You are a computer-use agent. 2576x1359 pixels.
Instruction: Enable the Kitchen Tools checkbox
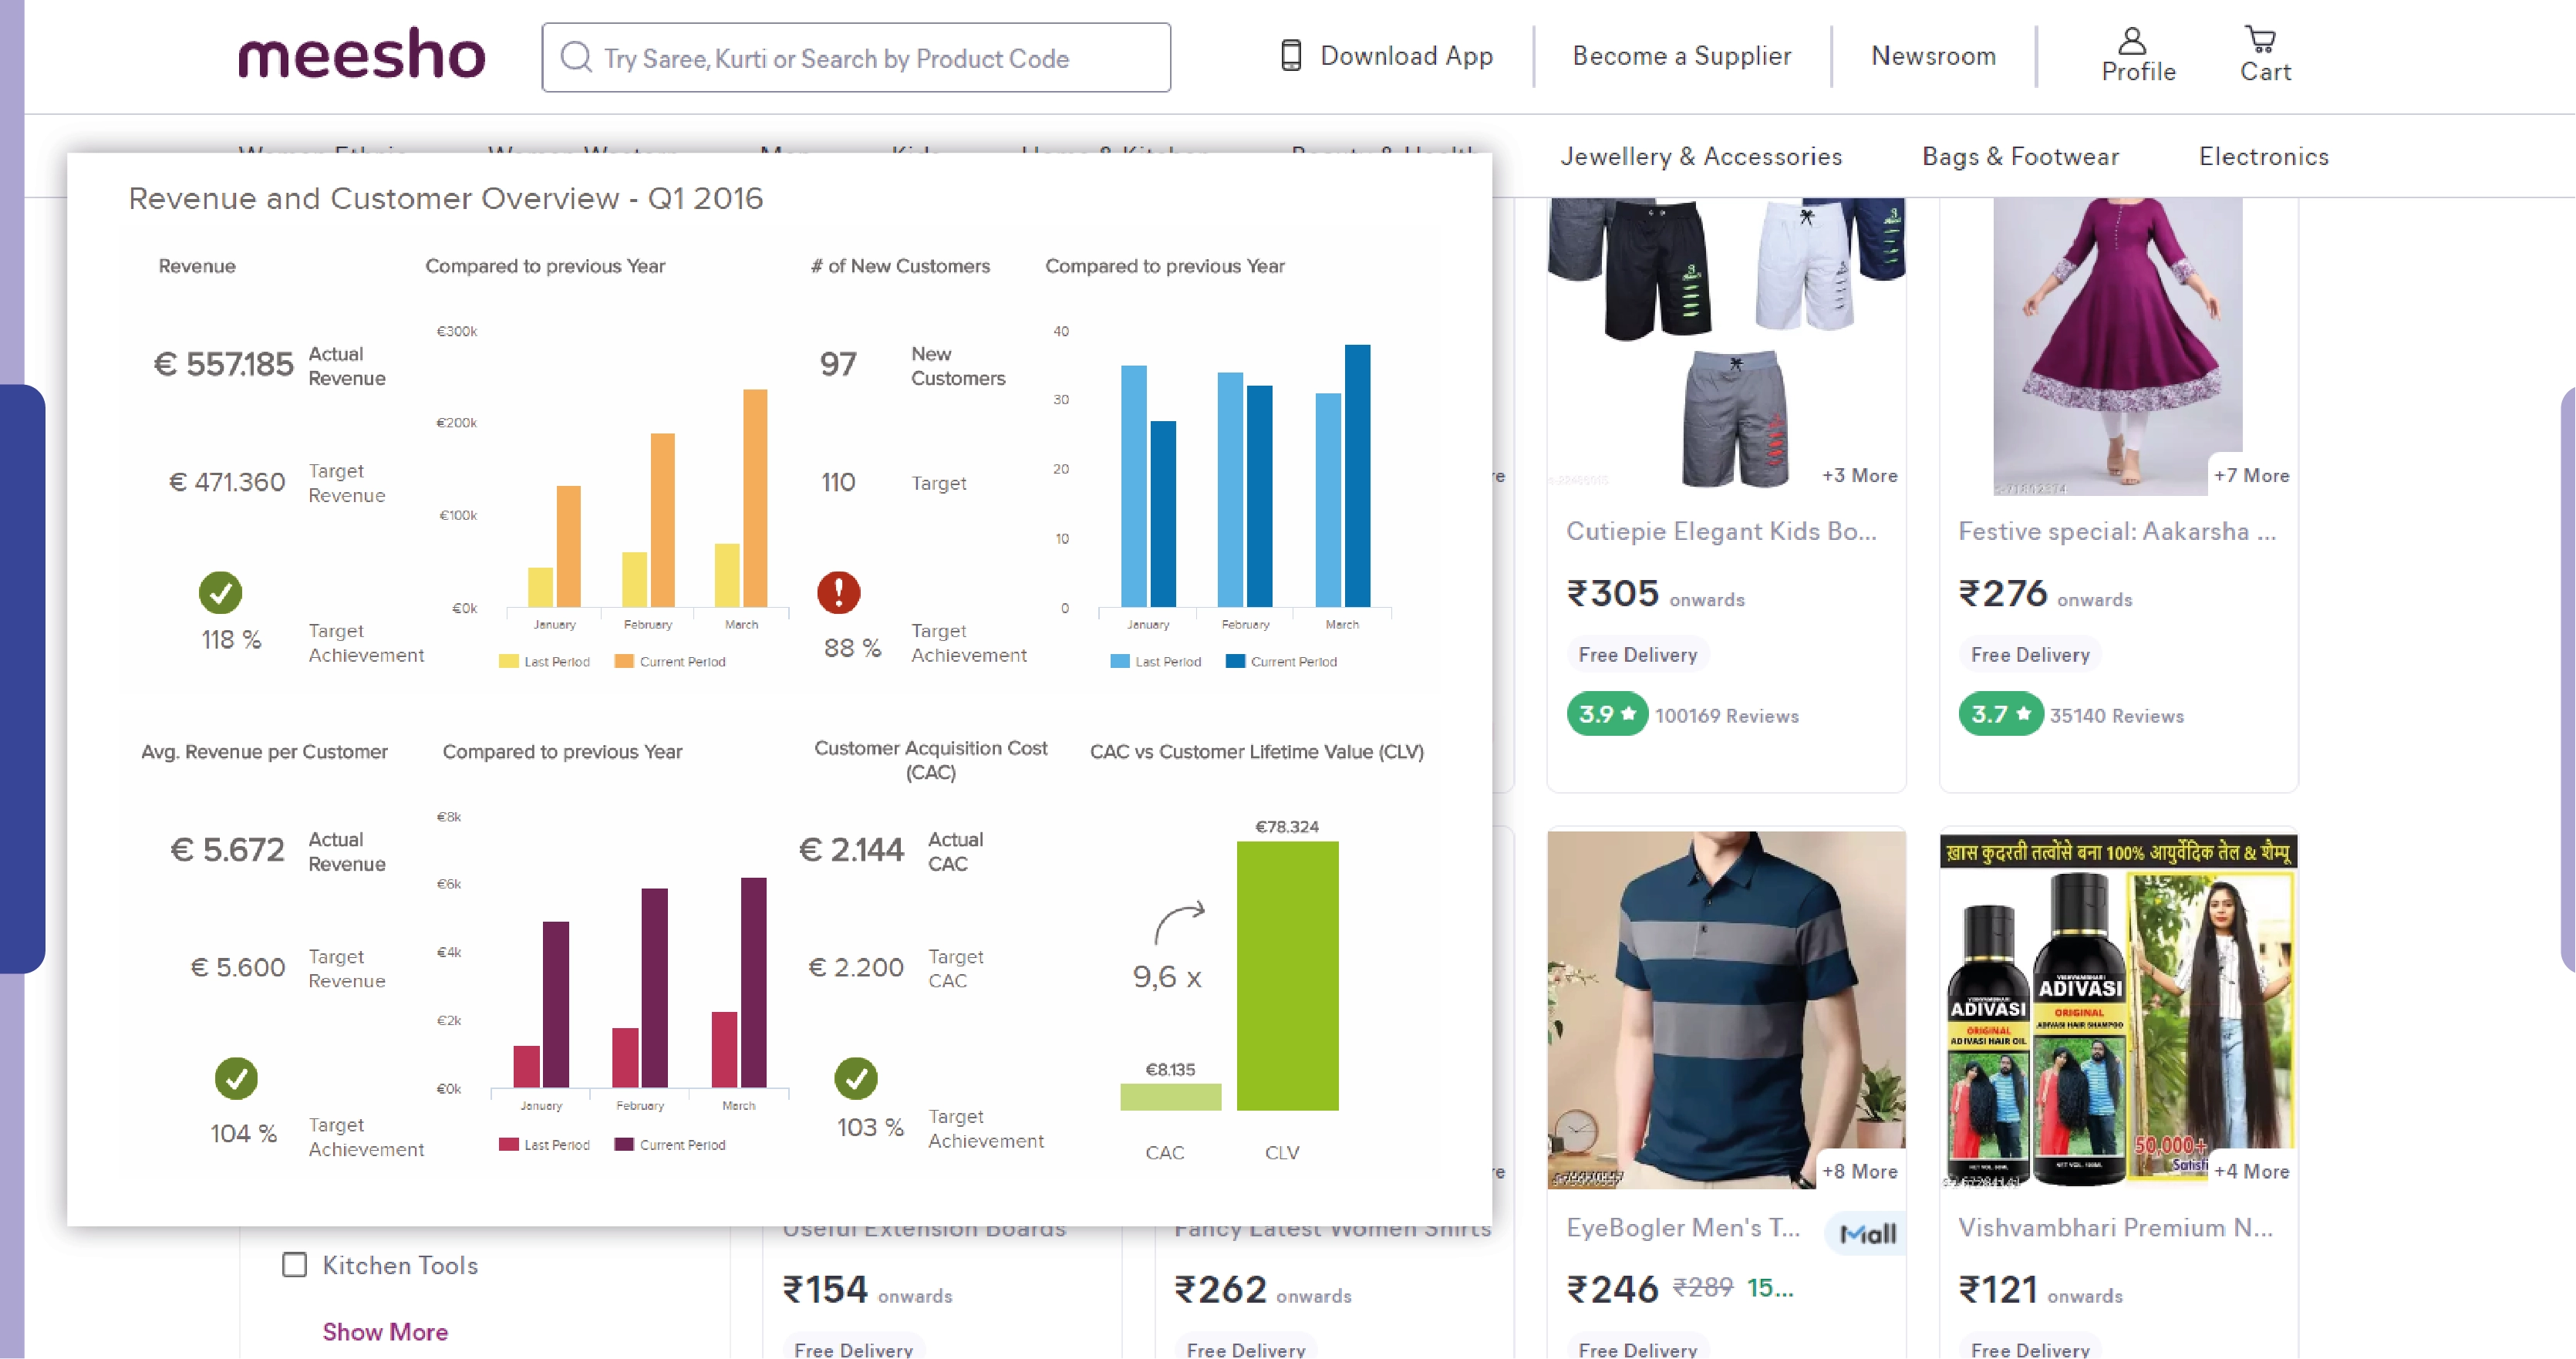tap(294, 1264)
